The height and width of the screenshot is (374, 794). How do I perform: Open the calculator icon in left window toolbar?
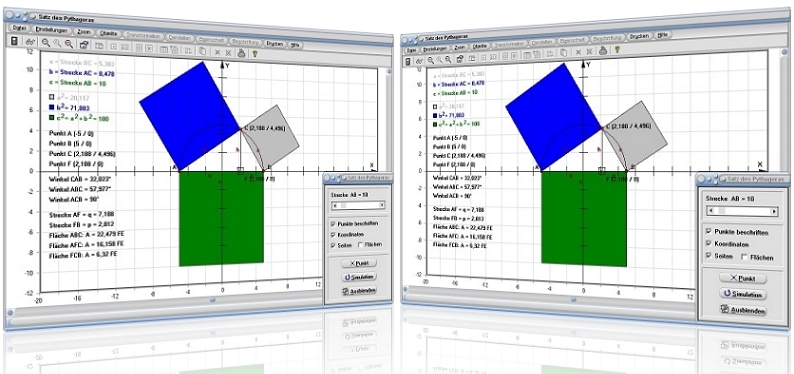14,41
